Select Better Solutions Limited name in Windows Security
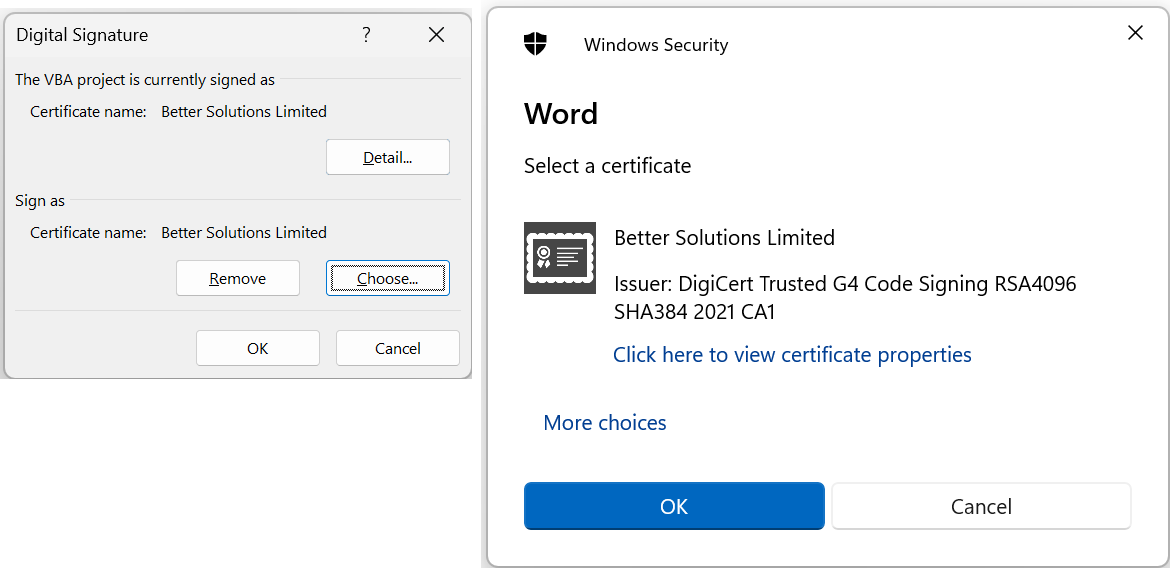This screenshot has width=1171, height=571. [724, 238]
